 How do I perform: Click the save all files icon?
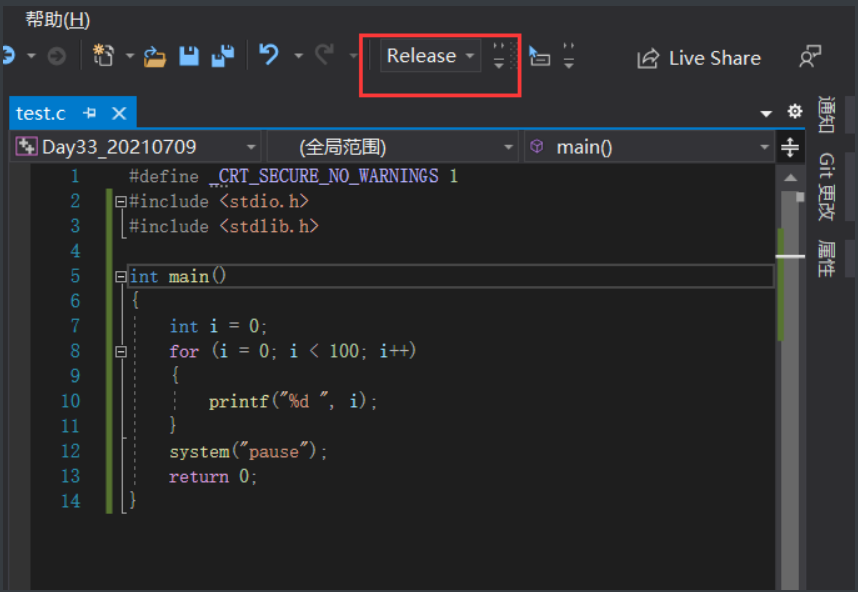coord(223,56)
